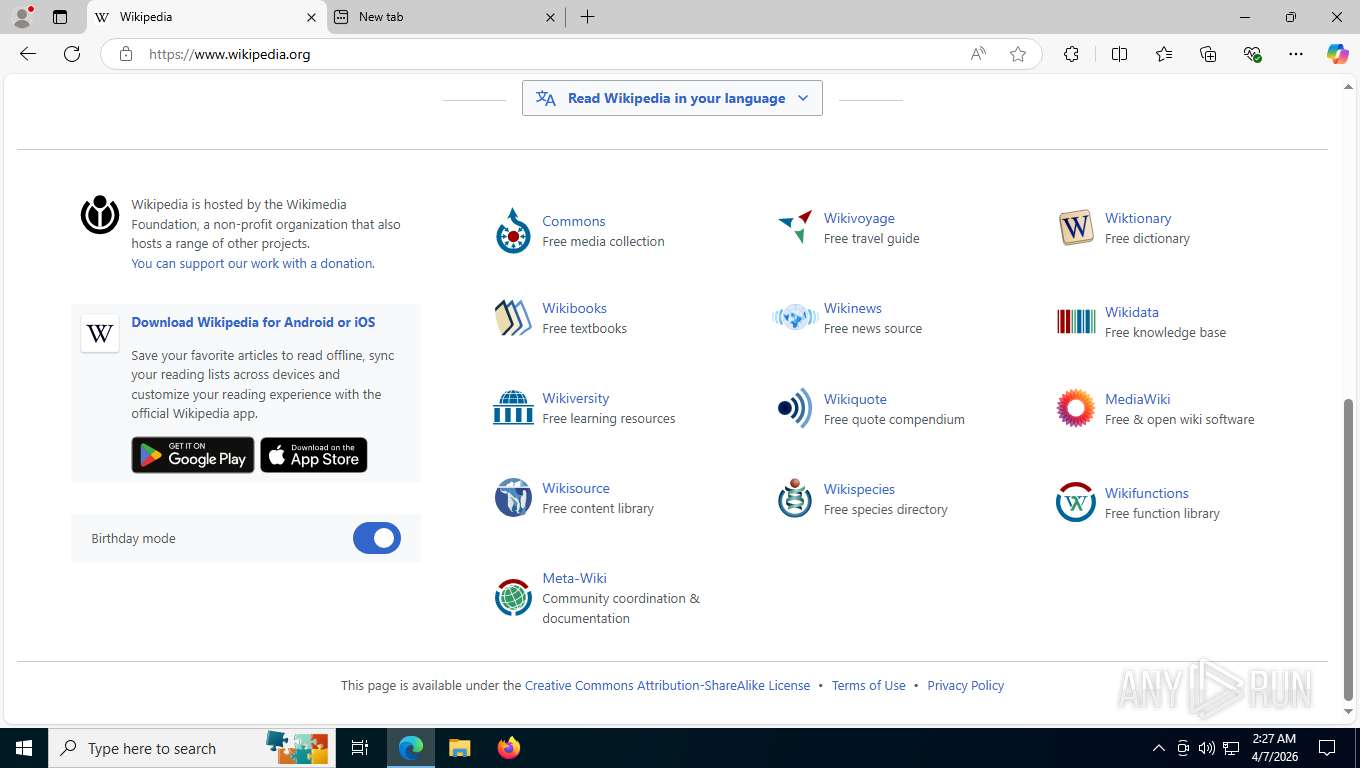Click the Commons logo icon
The width and height of the screenshot is (1360, 768).
coord(513,231)
